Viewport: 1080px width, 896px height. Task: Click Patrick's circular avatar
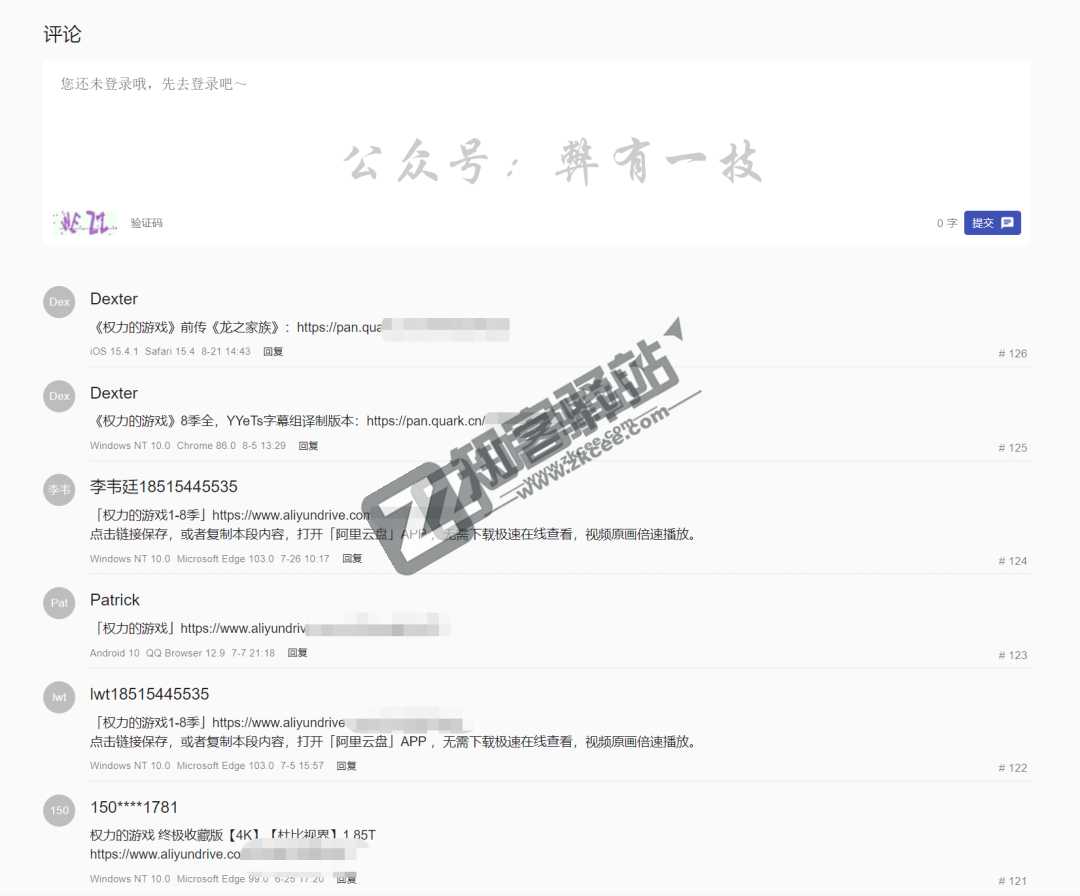[x=58, y=602]
